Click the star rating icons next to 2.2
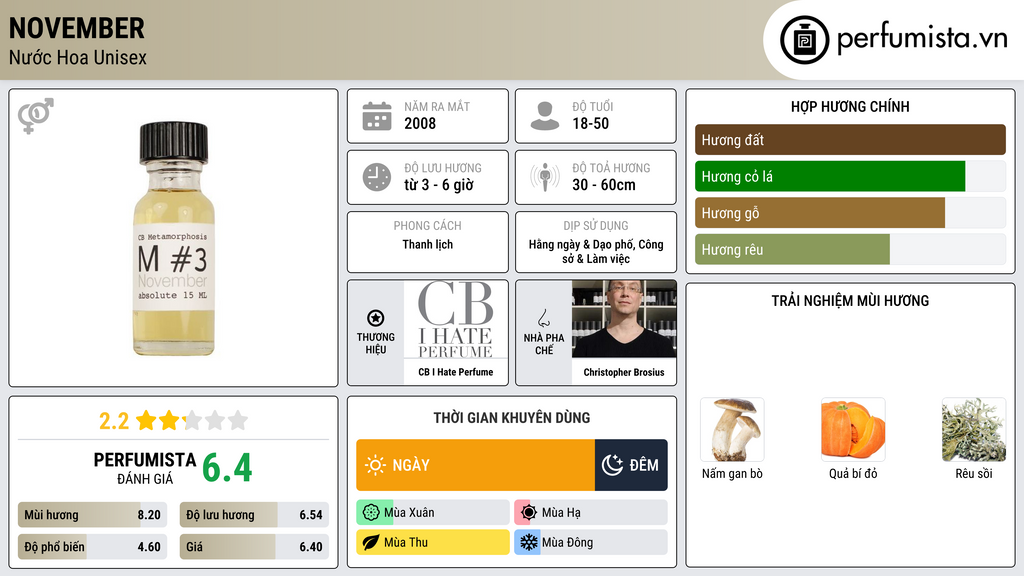Viewport: 1024px width, 576px height. pyautogui.click(x=192, y=420)
